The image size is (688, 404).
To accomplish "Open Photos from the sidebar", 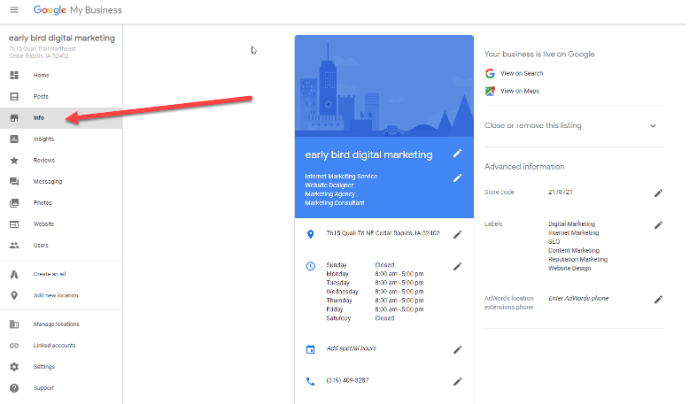I will pyautogui.click(x=43, y=202).
